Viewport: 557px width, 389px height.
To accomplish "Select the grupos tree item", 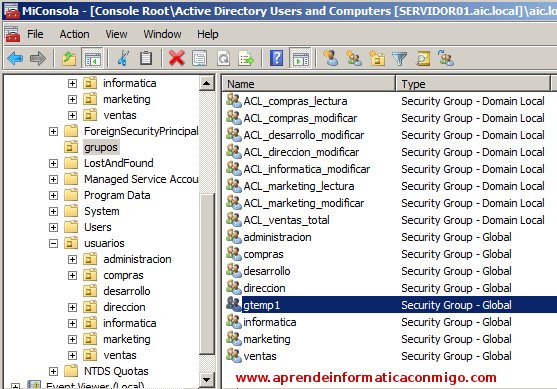I will pyautogui.click(x=101, y=147).
